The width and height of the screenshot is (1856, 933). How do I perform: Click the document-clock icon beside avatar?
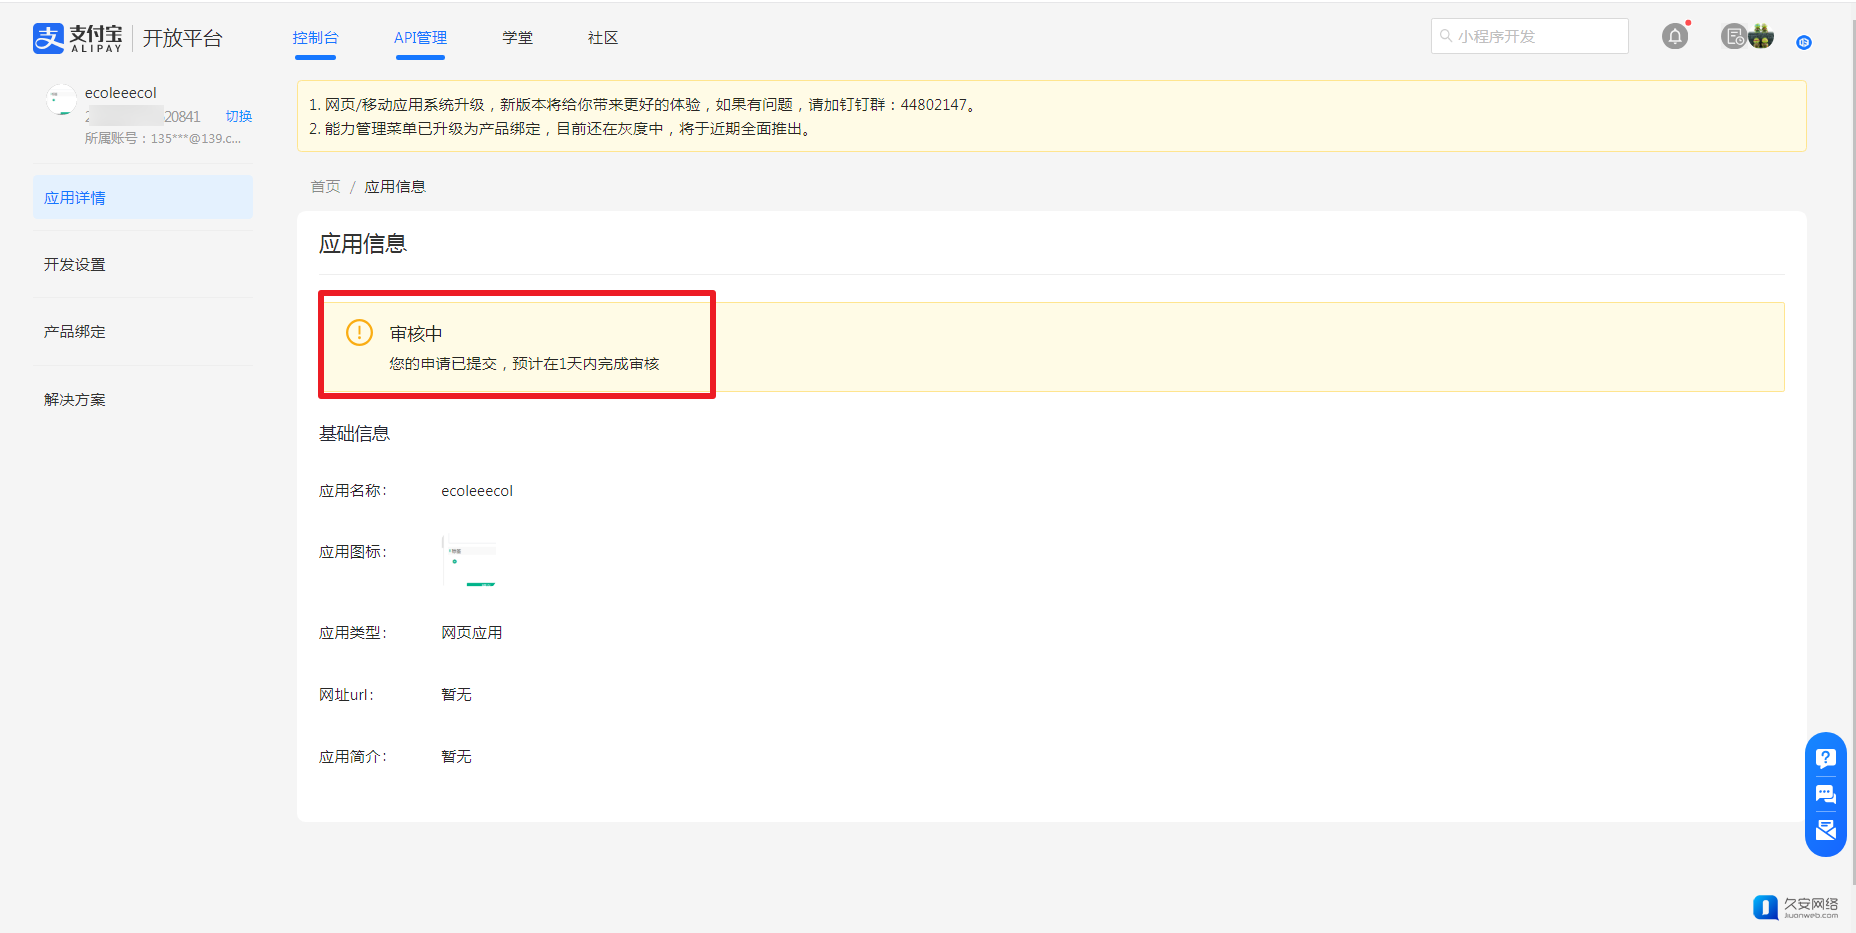coord(1733,37)
